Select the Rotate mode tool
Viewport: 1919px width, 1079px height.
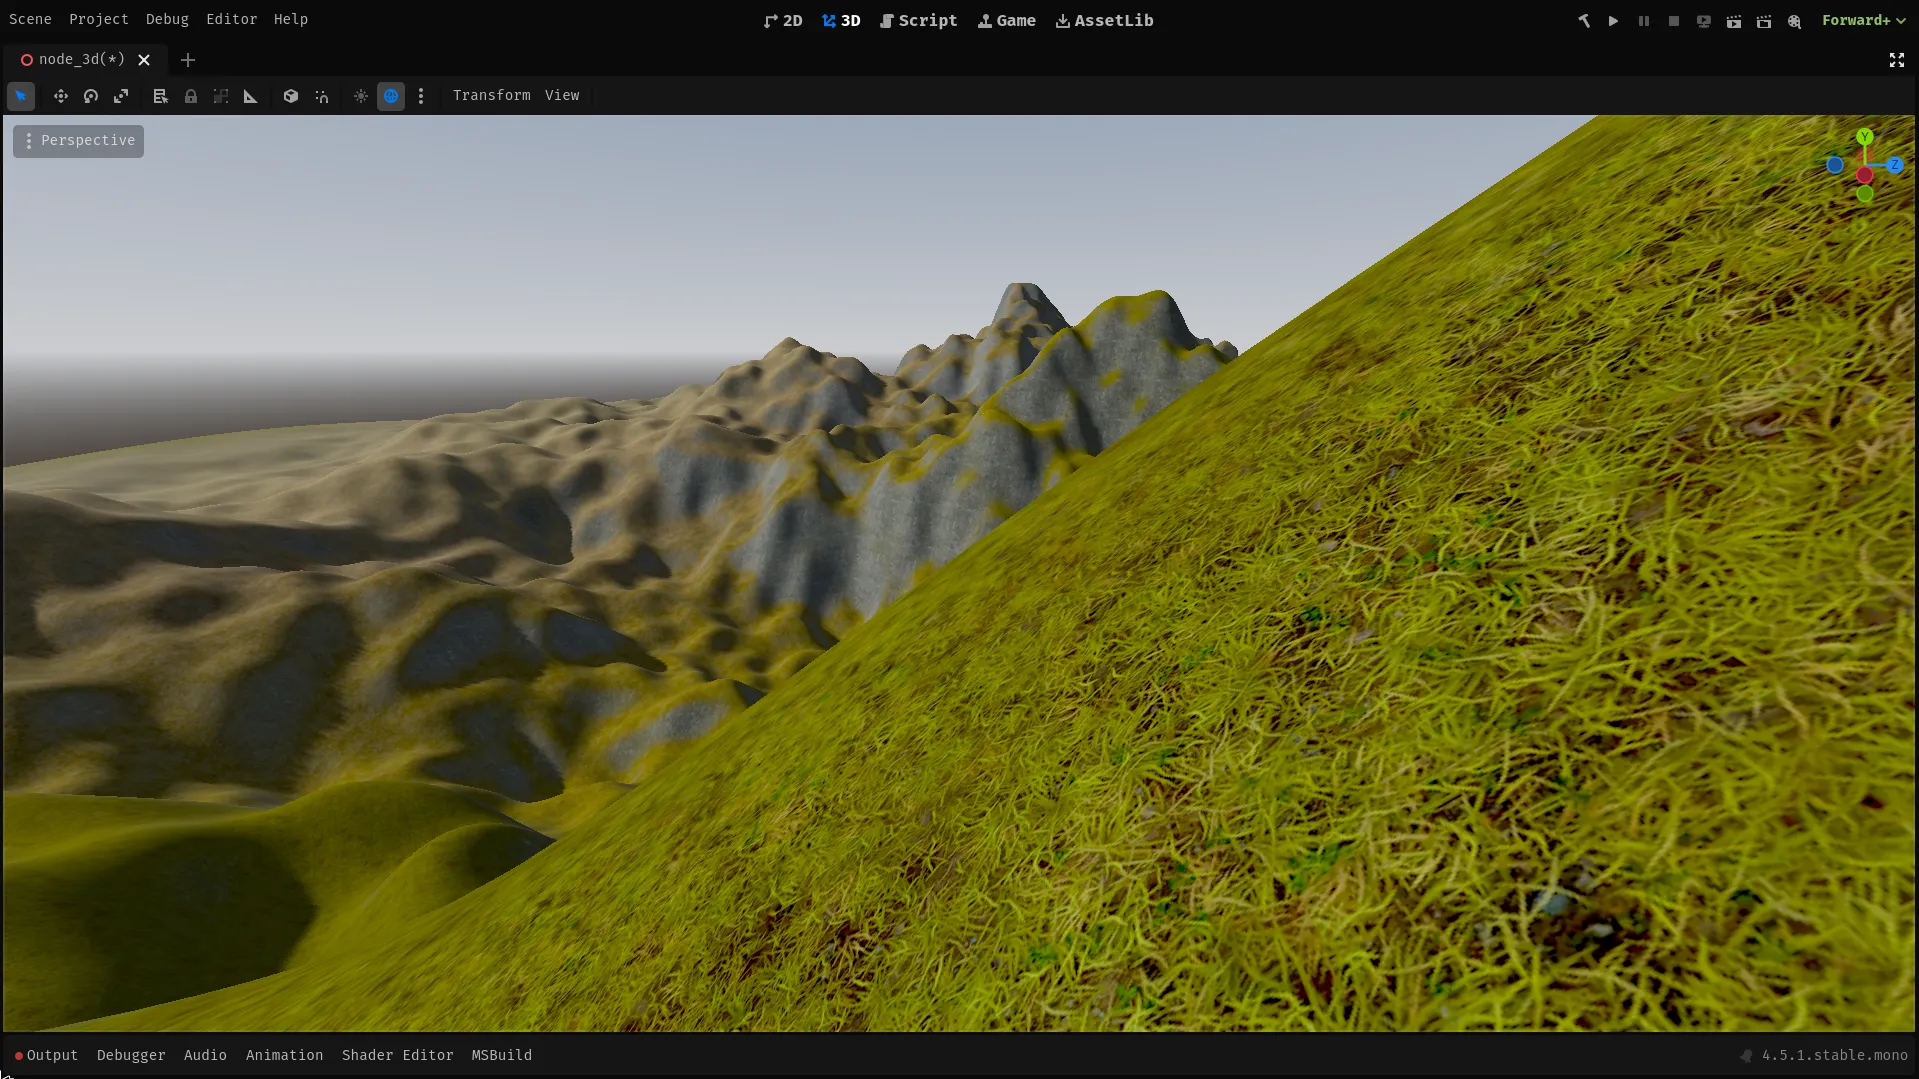point(91,96)
